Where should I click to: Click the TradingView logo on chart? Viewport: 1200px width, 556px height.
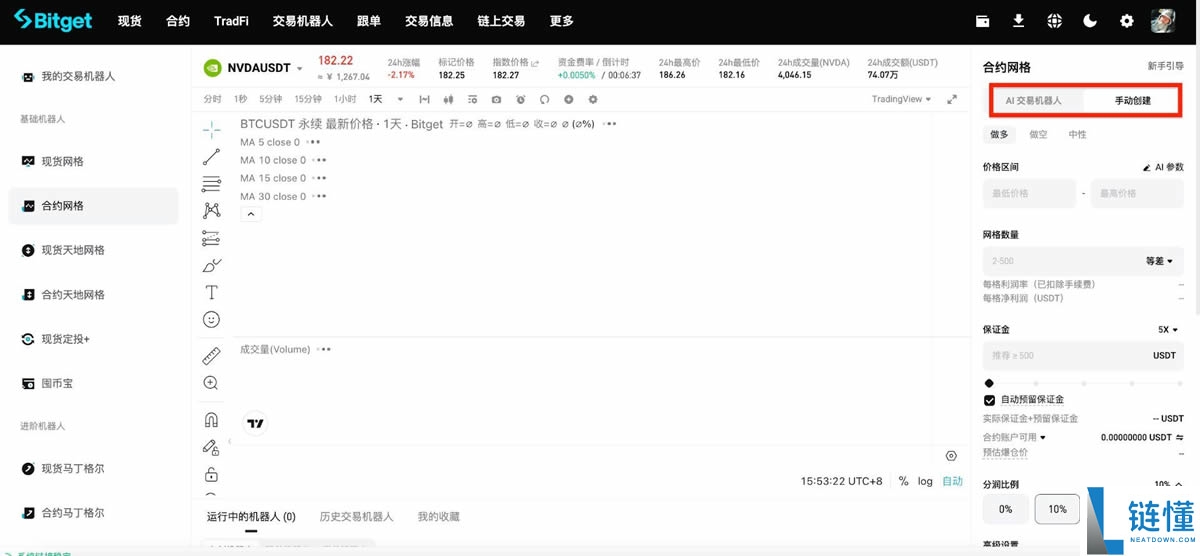256,423
